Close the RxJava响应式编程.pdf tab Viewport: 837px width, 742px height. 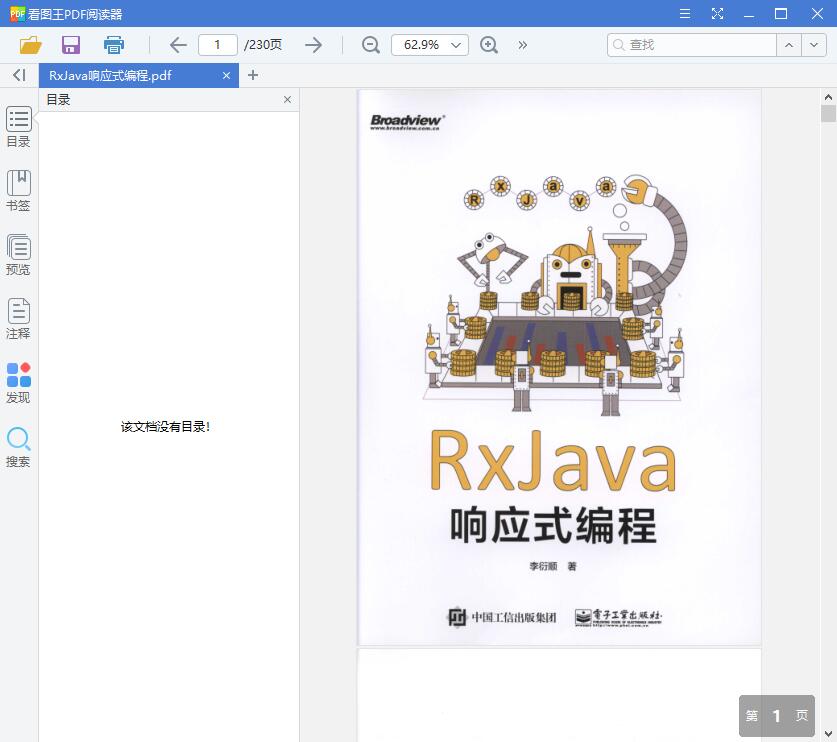pos(226,76)
